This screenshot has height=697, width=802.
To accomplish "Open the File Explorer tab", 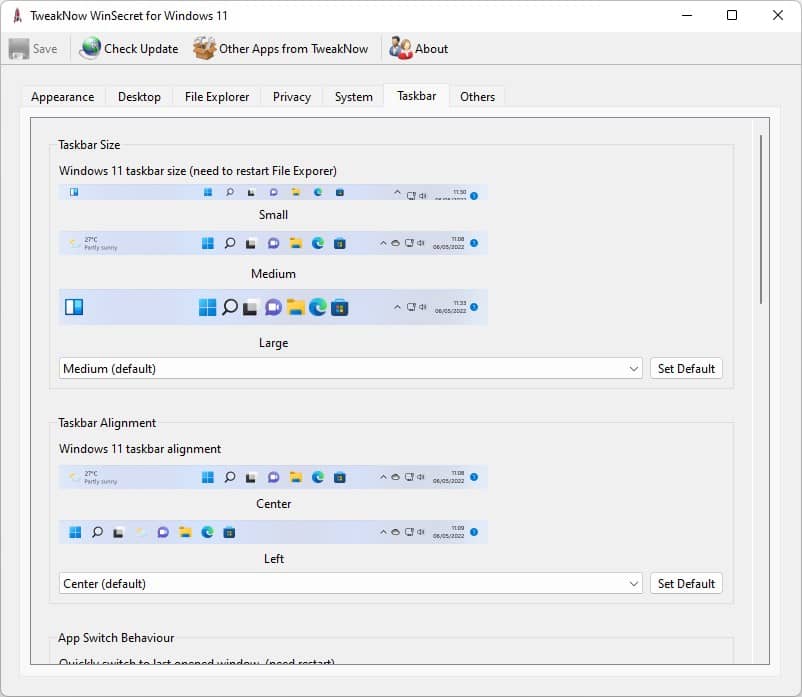I will click(217, 97).
